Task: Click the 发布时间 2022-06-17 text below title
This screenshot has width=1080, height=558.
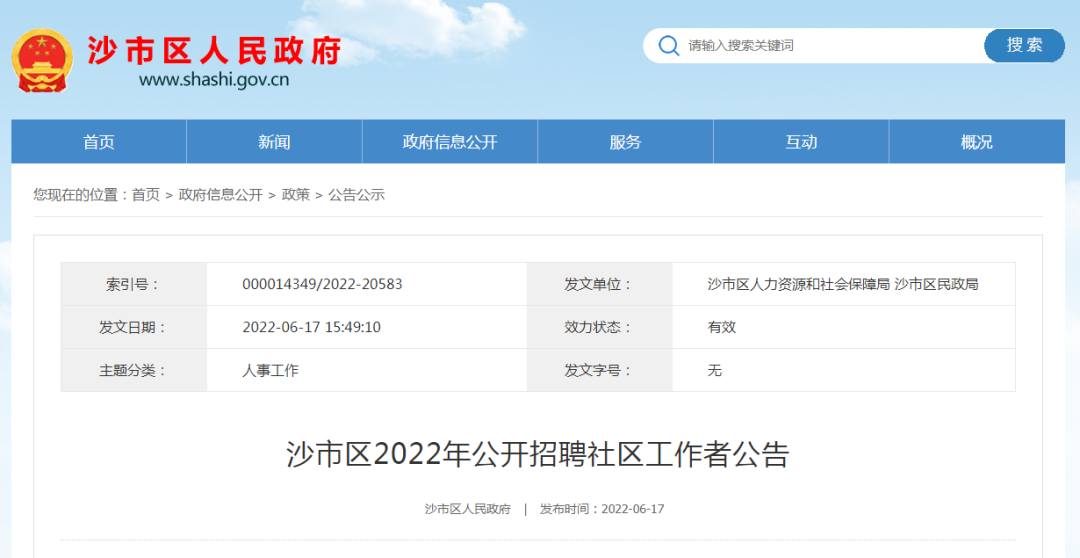Action: click(602, 509)
